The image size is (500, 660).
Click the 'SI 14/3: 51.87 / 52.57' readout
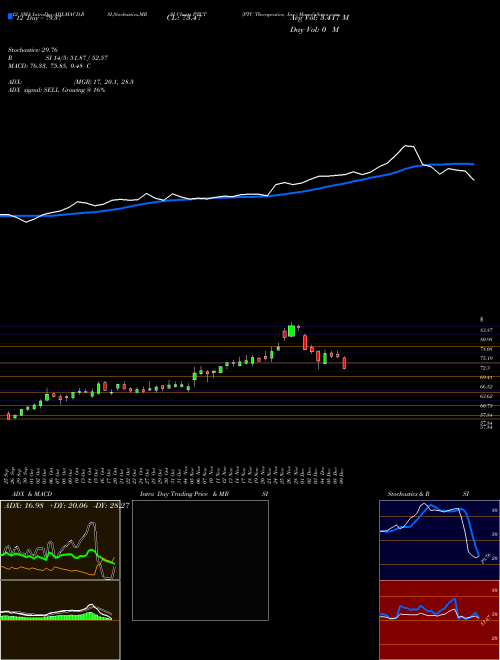pyautogui.click(x=77, y=58)
